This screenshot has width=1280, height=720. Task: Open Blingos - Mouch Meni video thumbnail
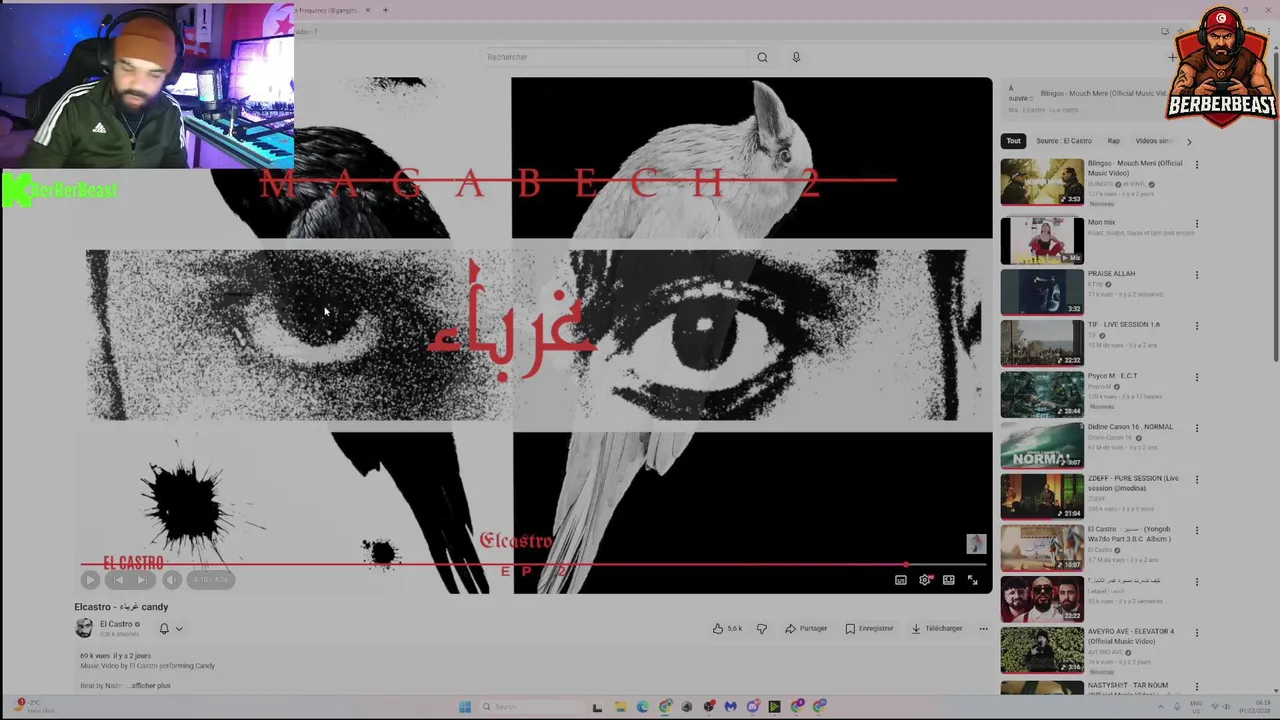click(1042, 182)
